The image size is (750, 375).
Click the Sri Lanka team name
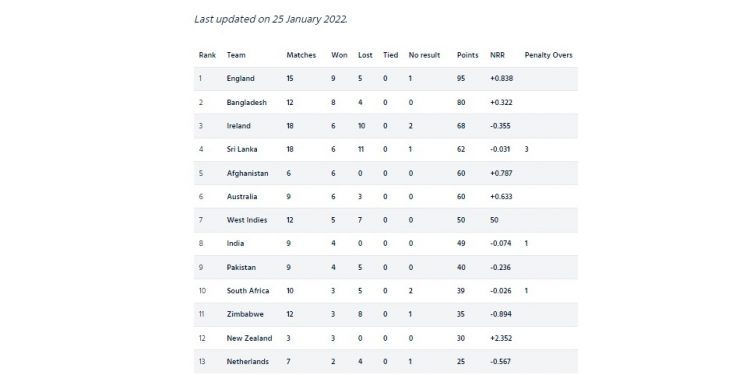tap(242, 149)
